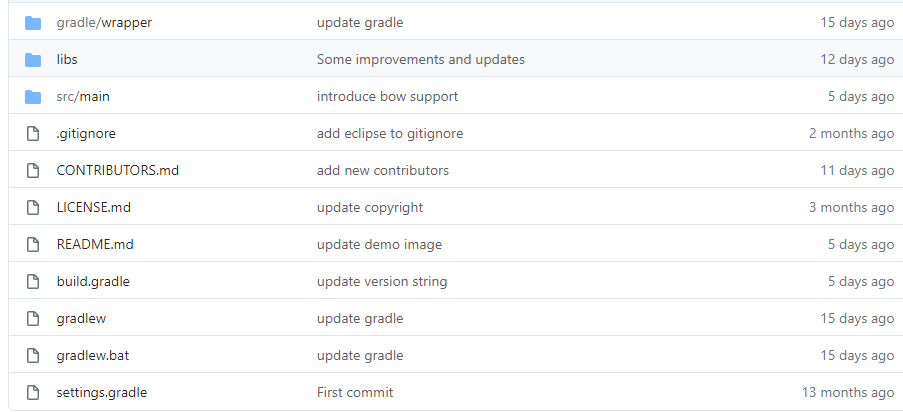
Task: Click the gradlew.bat file icon
Action: point(33,356)
